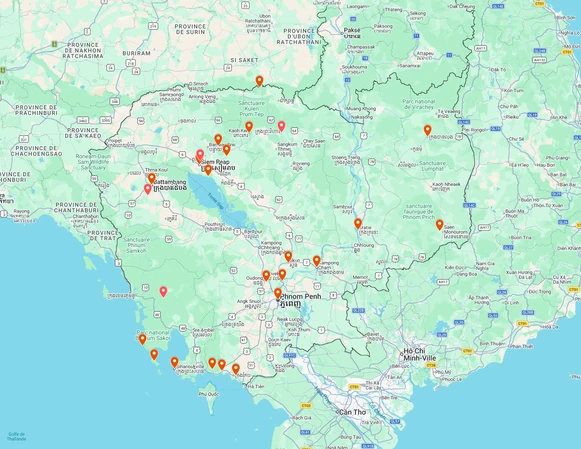Select the orange pin under the Siem Reap label by the lake

(x=208, y=170)
